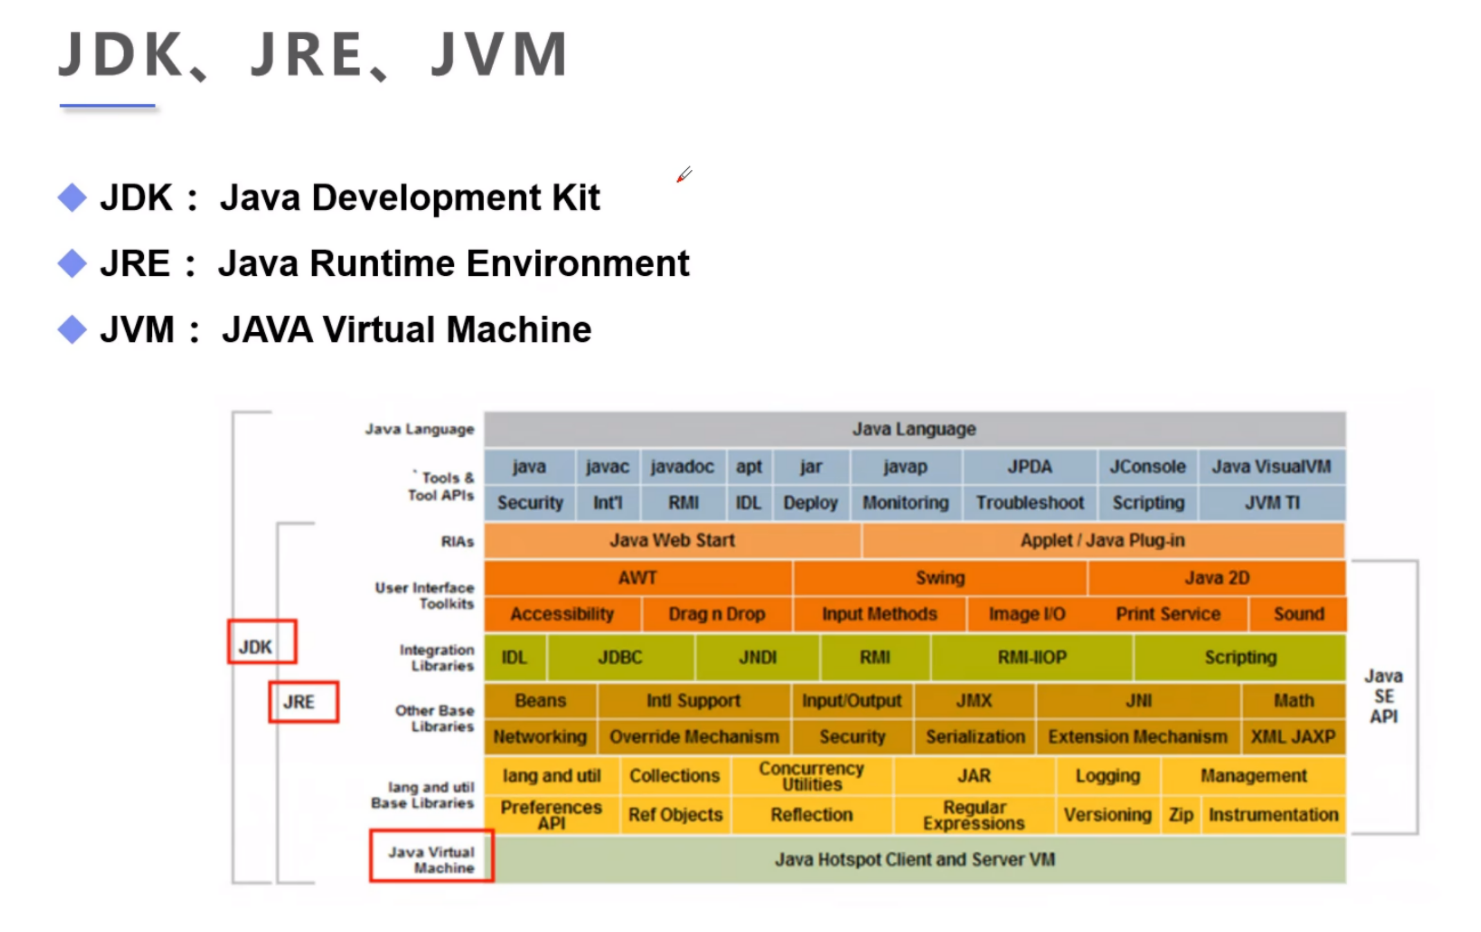Click the blue diamond bullet beside JVM

pyautogui.click(x=71, y=329)
